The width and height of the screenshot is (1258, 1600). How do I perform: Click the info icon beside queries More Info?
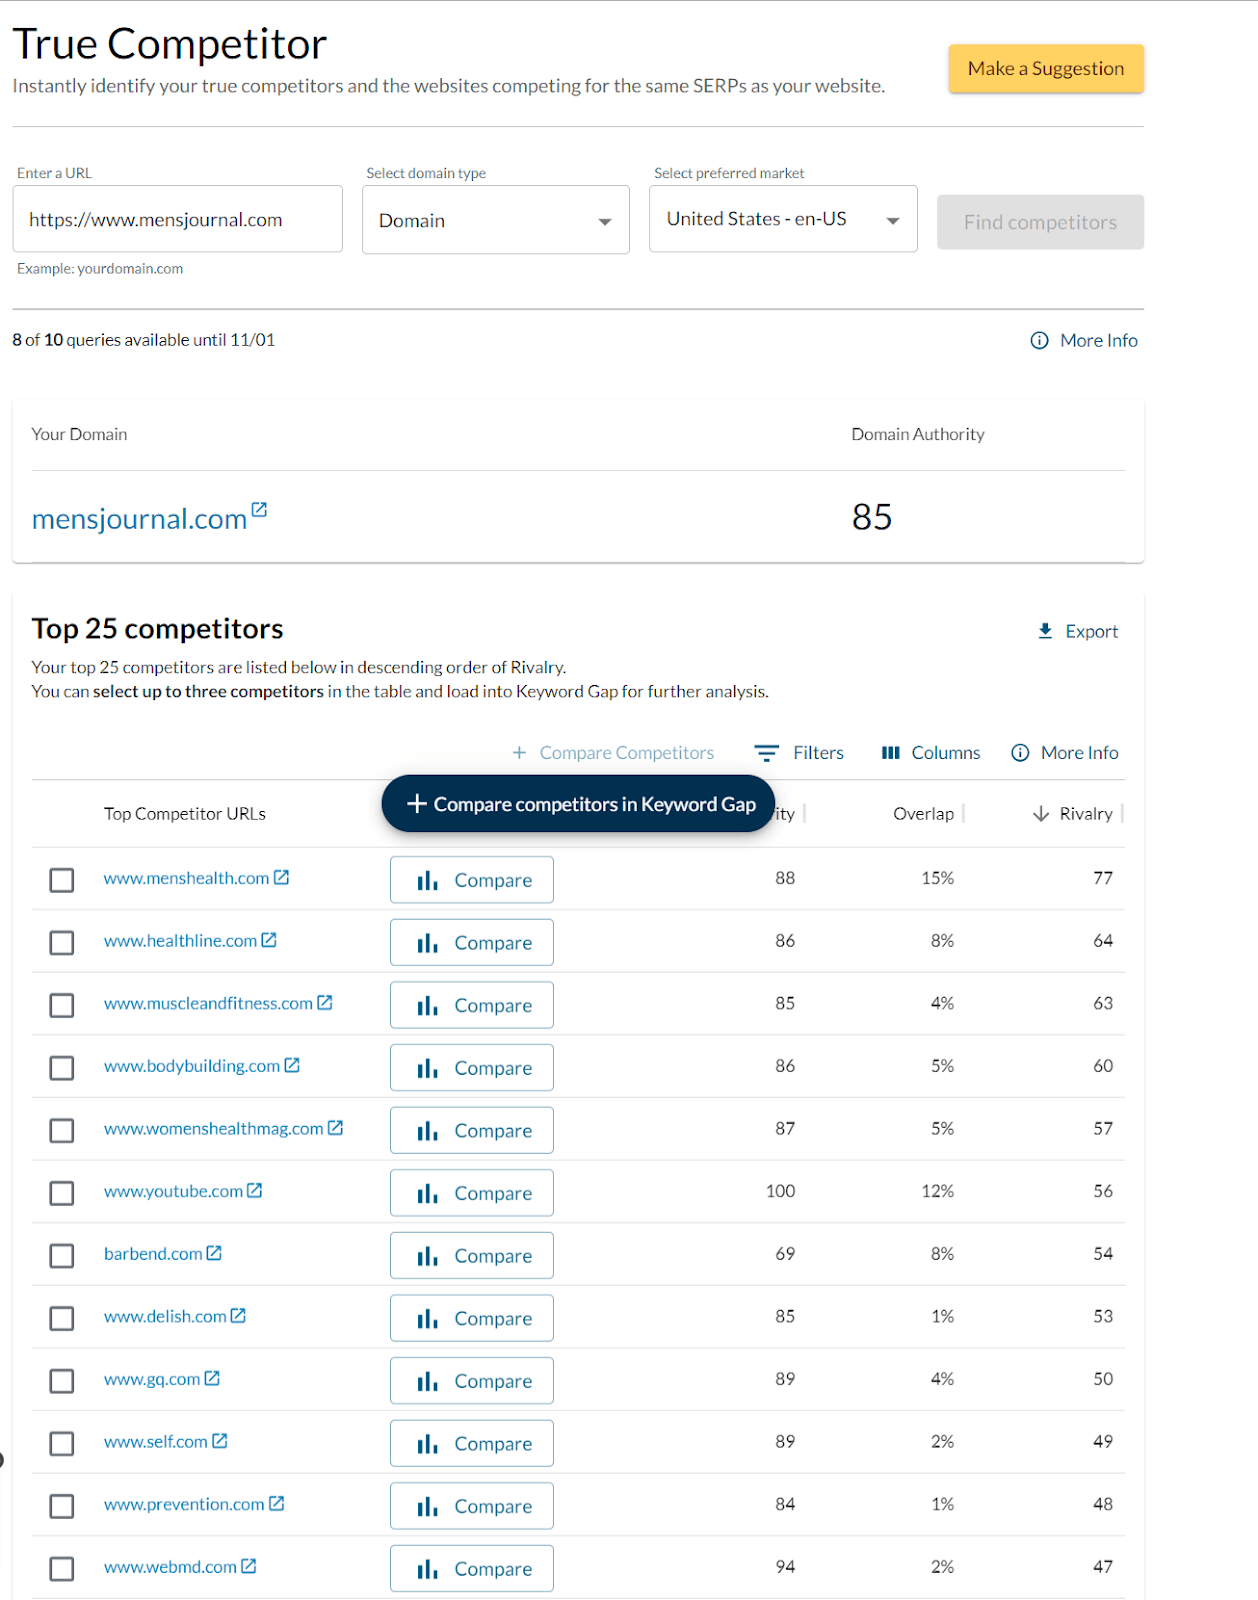(1039, 341)
